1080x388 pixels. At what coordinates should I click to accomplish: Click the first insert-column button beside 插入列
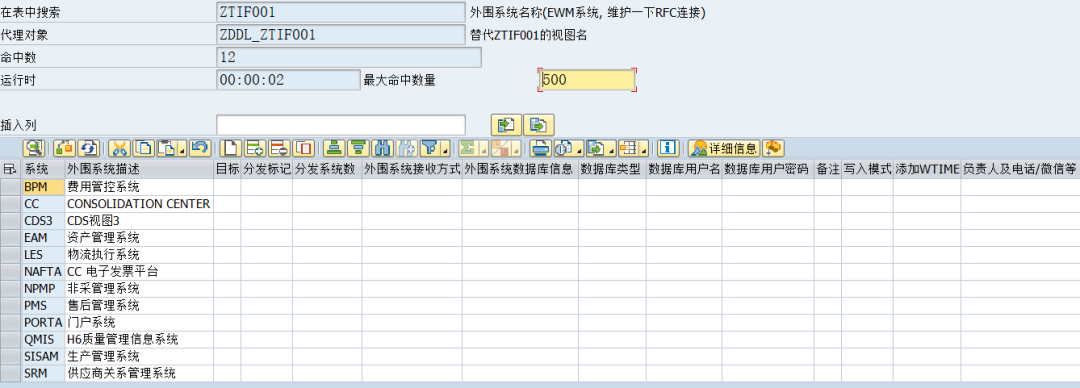click(506, 125)
